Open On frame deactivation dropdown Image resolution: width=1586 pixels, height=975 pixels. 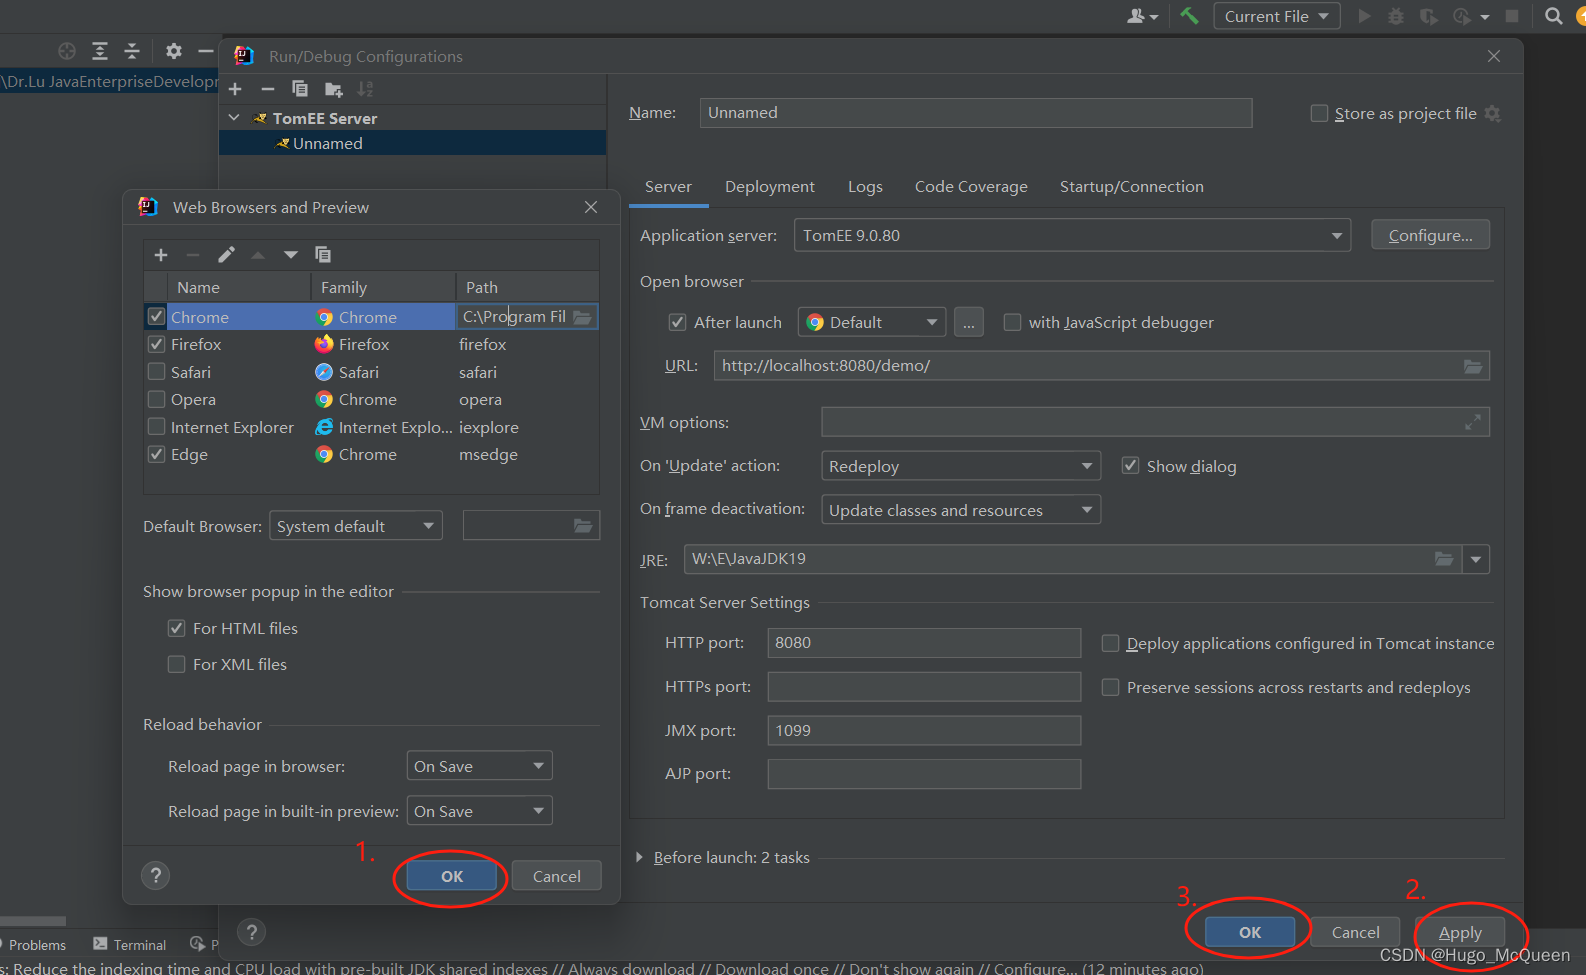(960, 510)
